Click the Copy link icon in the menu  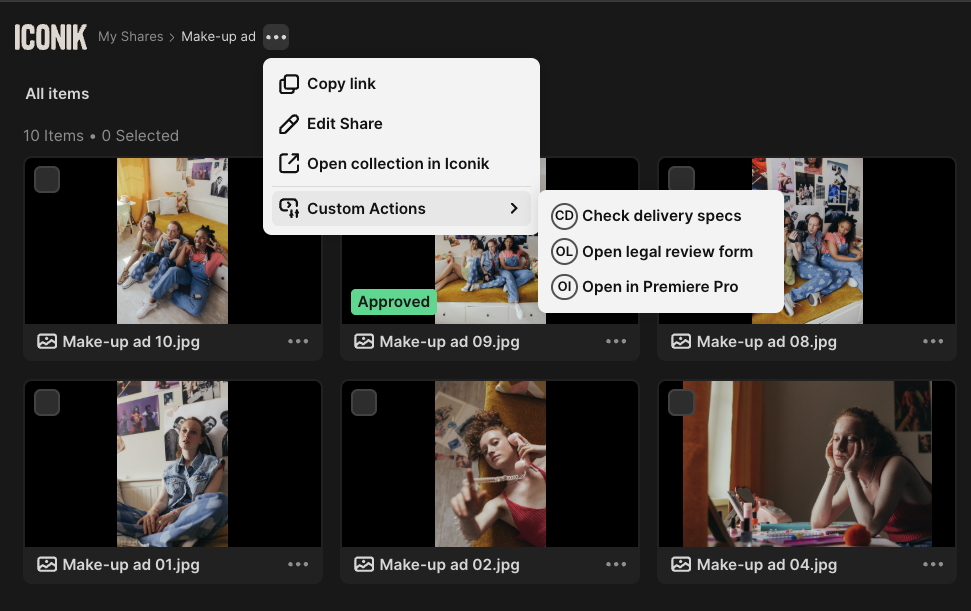pyautogui.click(x=289, y=84)
